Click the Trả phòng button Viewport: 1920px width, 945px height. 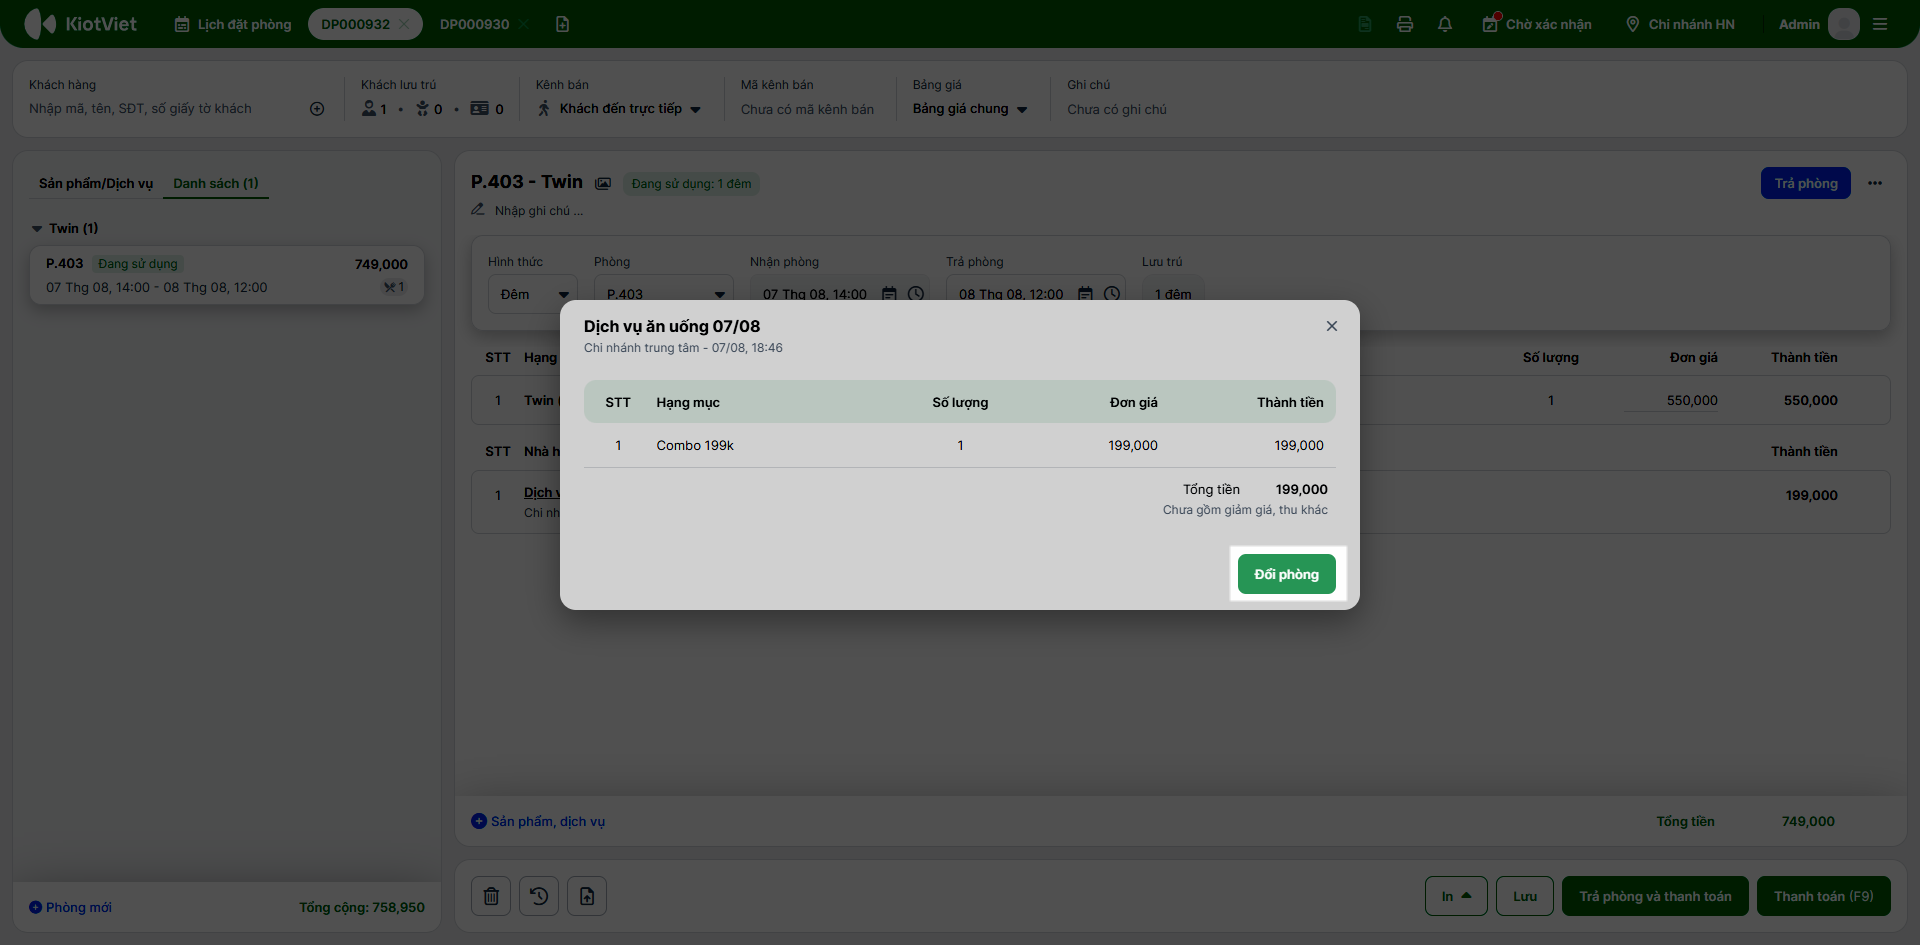tap(1806, 183)
